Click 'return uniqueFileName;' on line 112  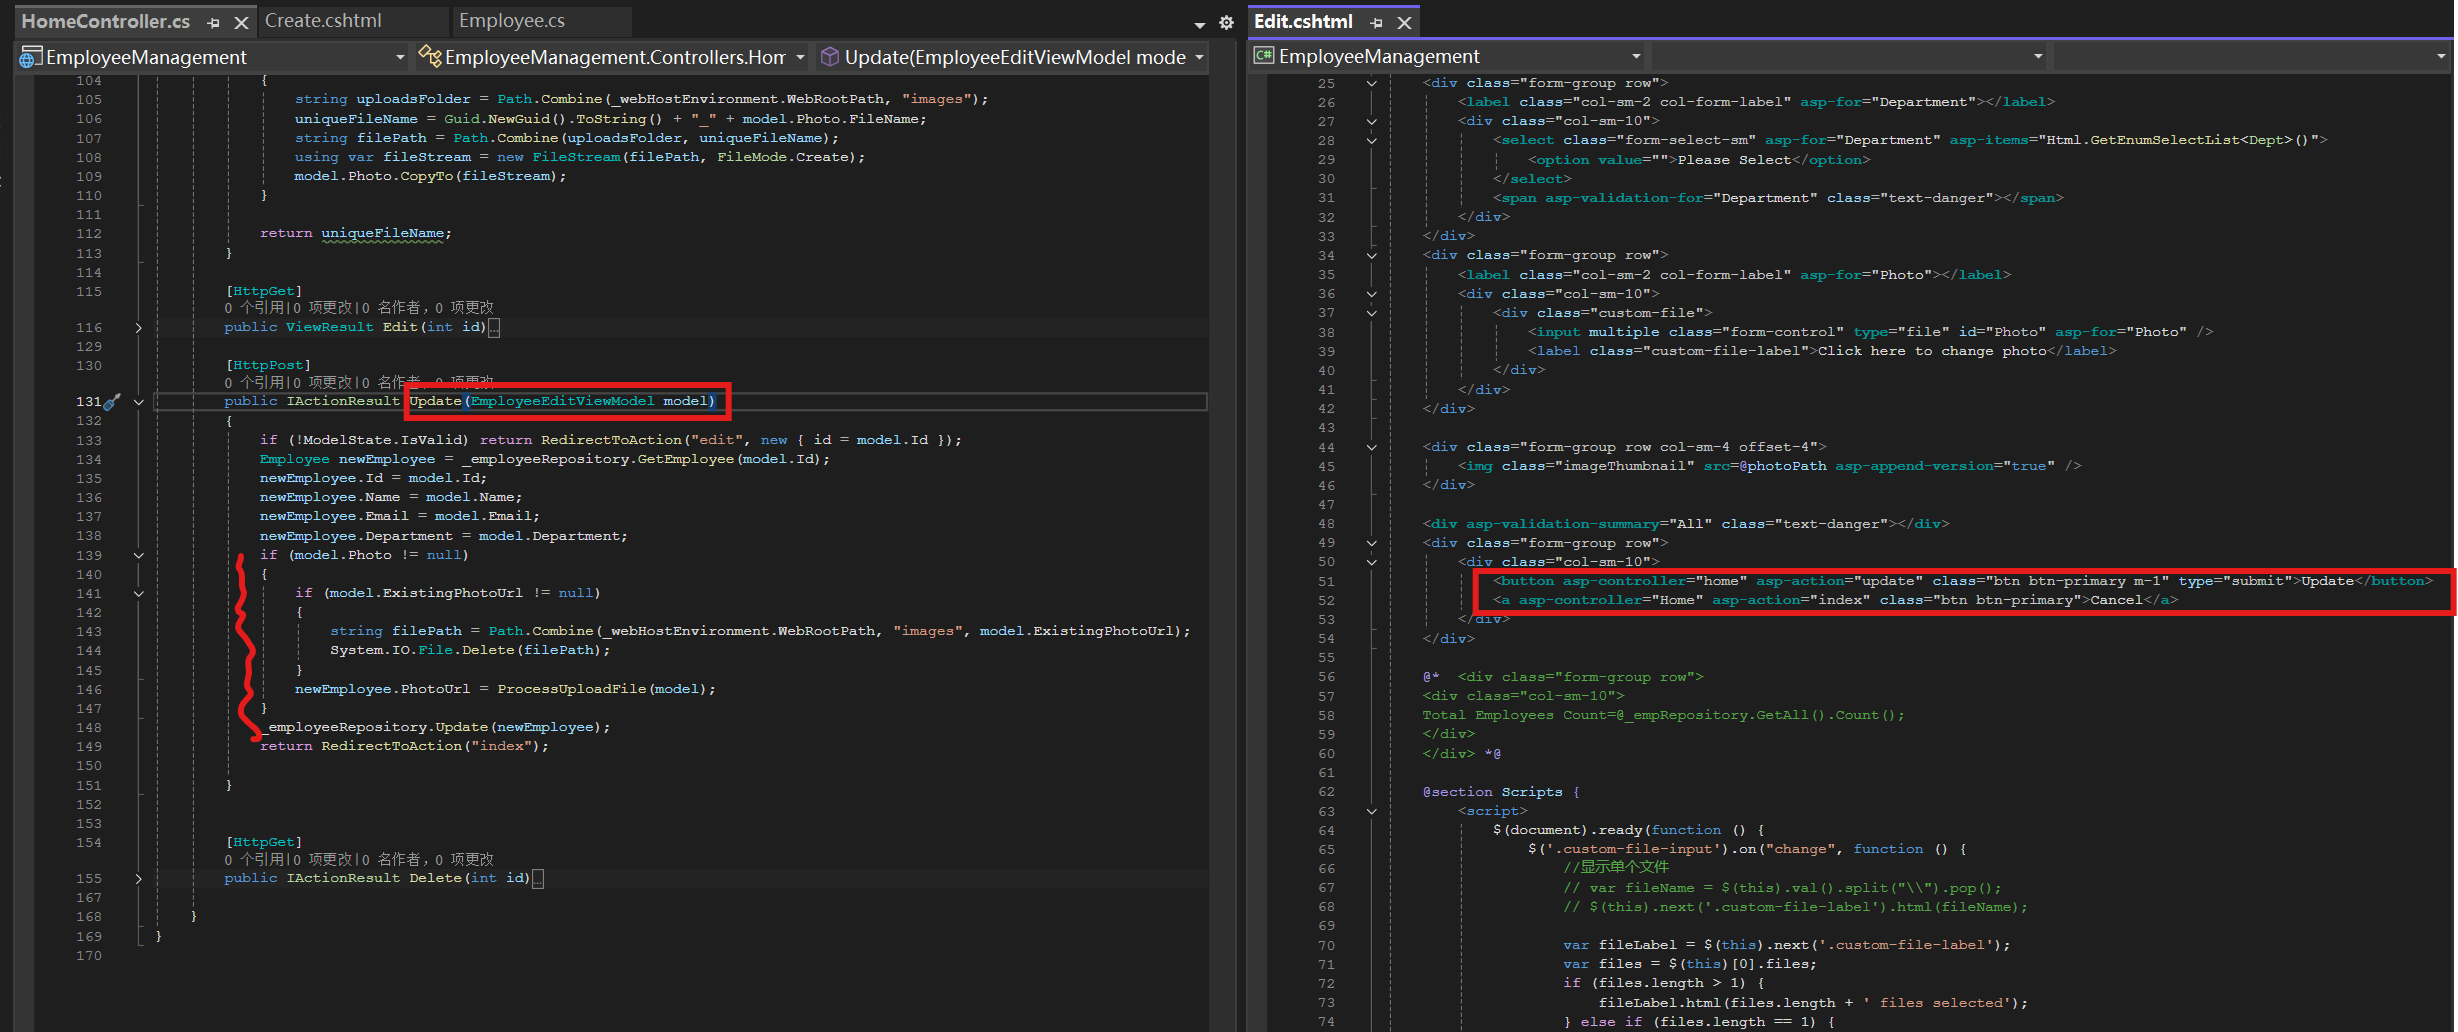356,233
